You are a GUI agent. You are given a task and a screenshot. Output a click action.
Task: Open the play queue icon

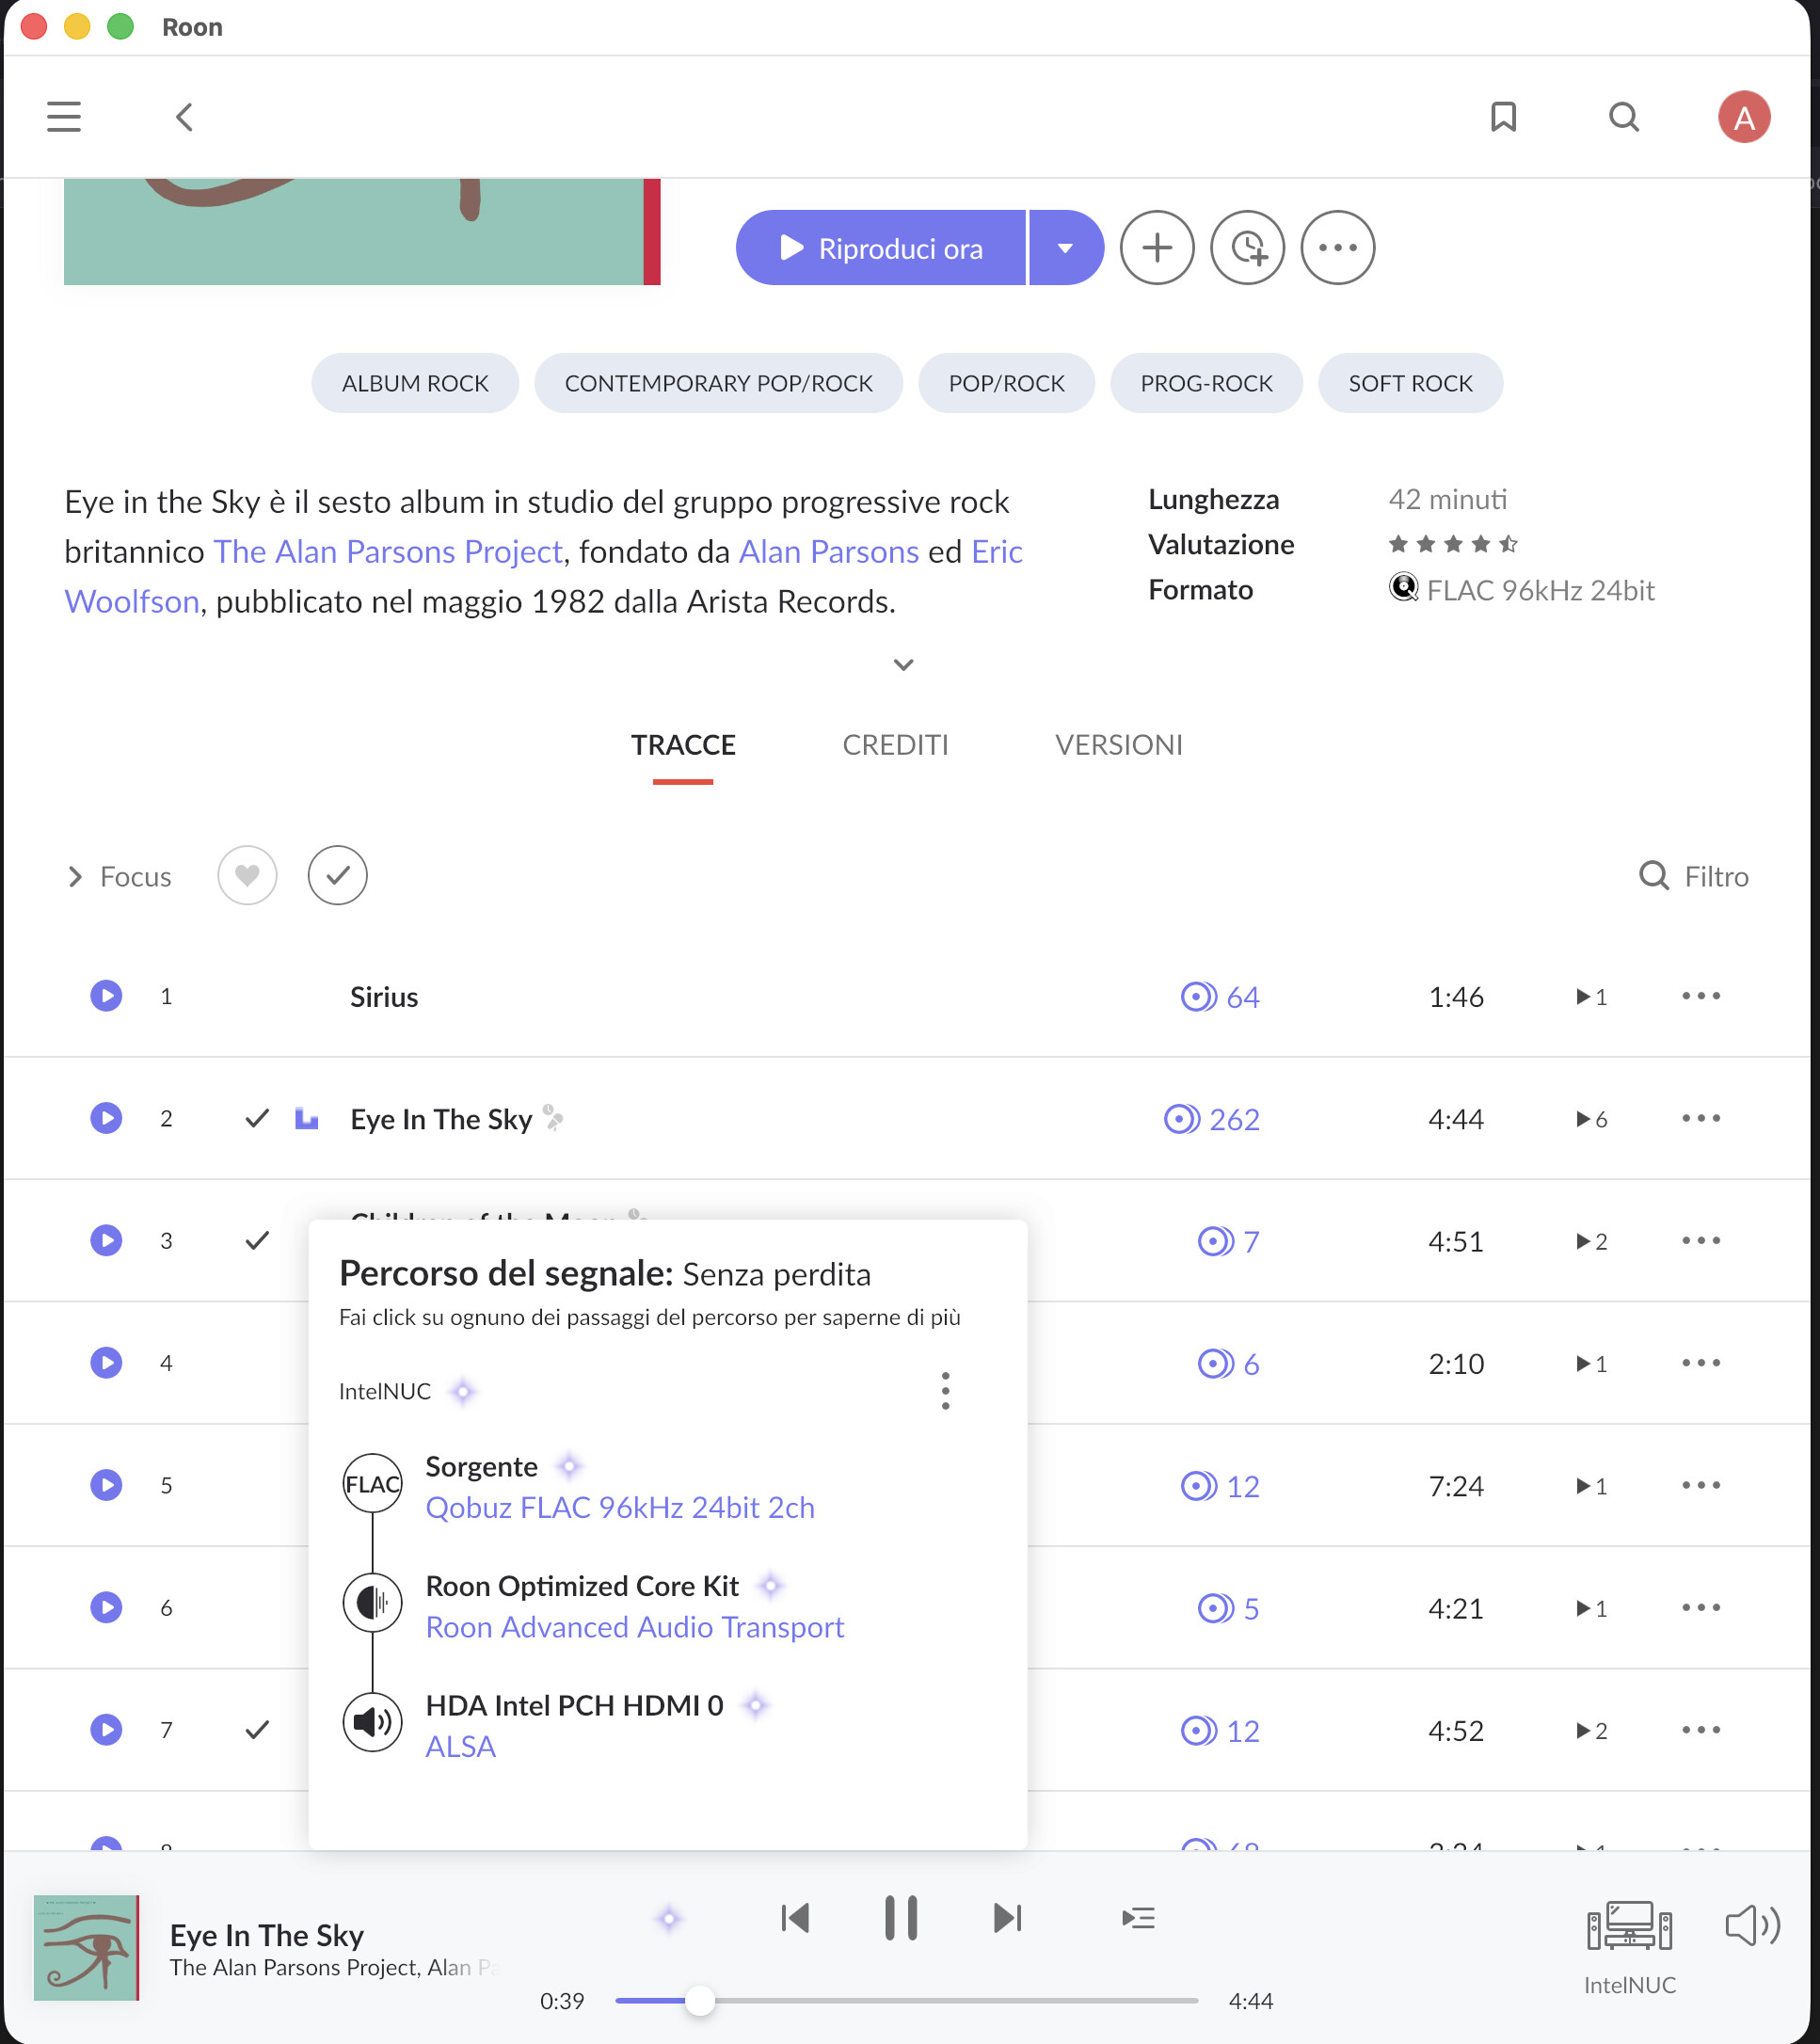[1138, 1917]
